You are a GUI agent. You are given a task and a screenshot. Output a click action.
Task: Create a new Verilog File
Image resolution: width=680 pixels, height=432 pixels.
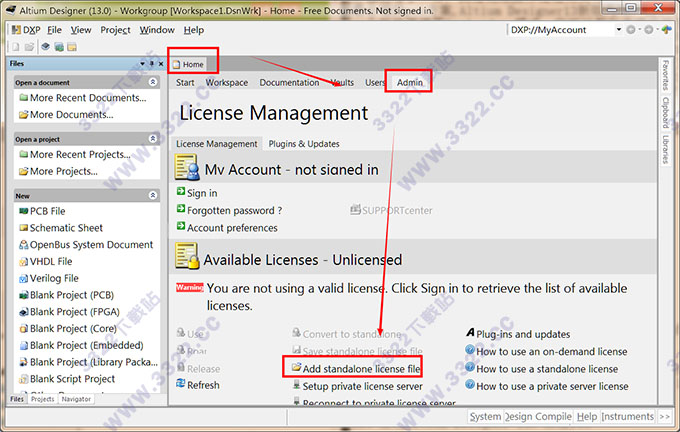coord(49,278)
